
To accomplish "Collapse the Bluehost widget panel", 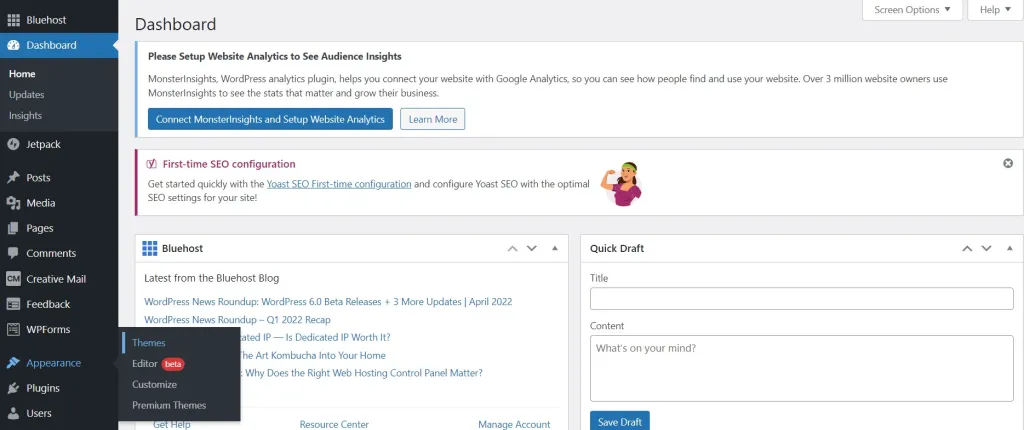I will pos(555,248).
